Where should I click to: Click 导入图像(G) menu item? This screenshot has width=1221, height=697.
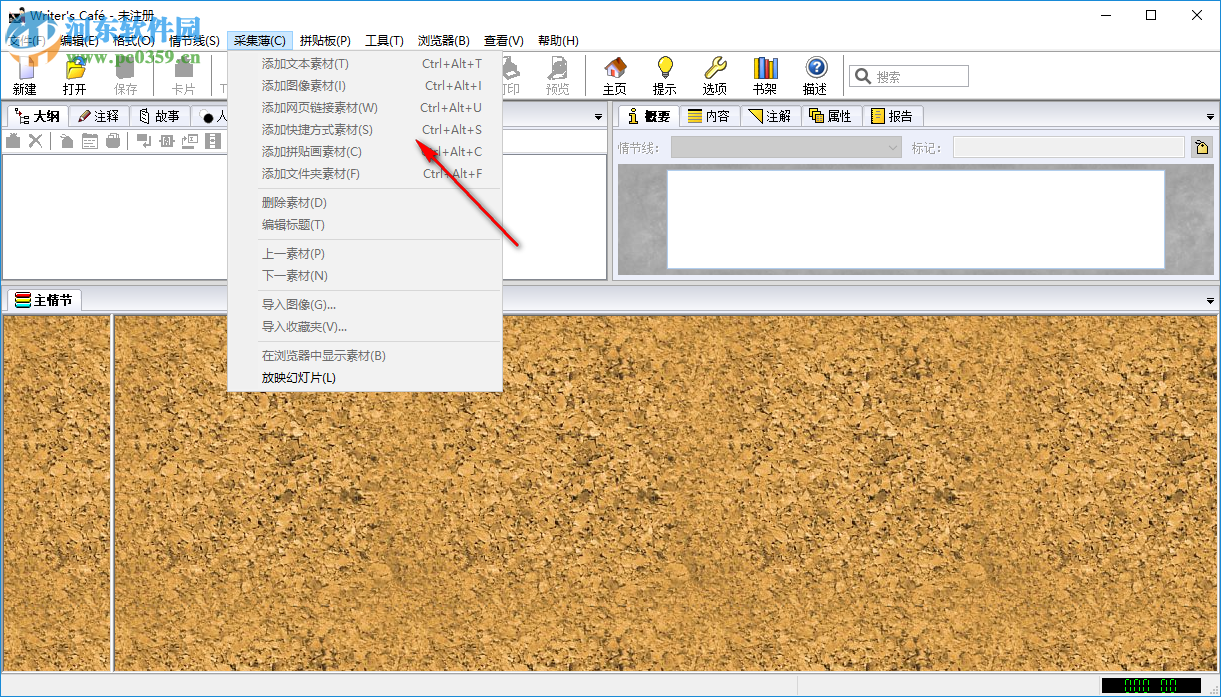pyautogui.click(x=300, y=304)
